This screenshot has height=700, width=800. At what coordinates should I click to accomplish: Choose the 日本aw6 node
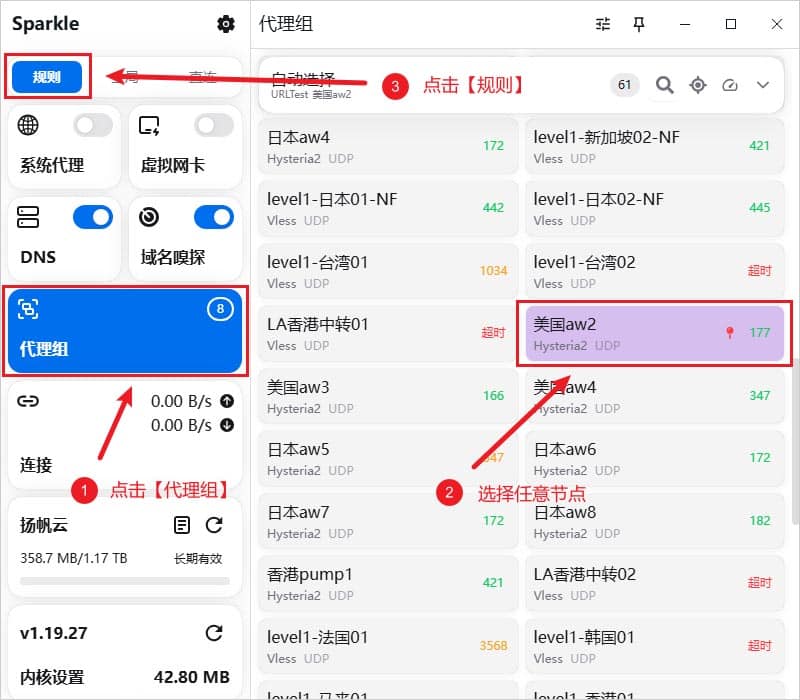pyautogui.click(x=655, y=459)
